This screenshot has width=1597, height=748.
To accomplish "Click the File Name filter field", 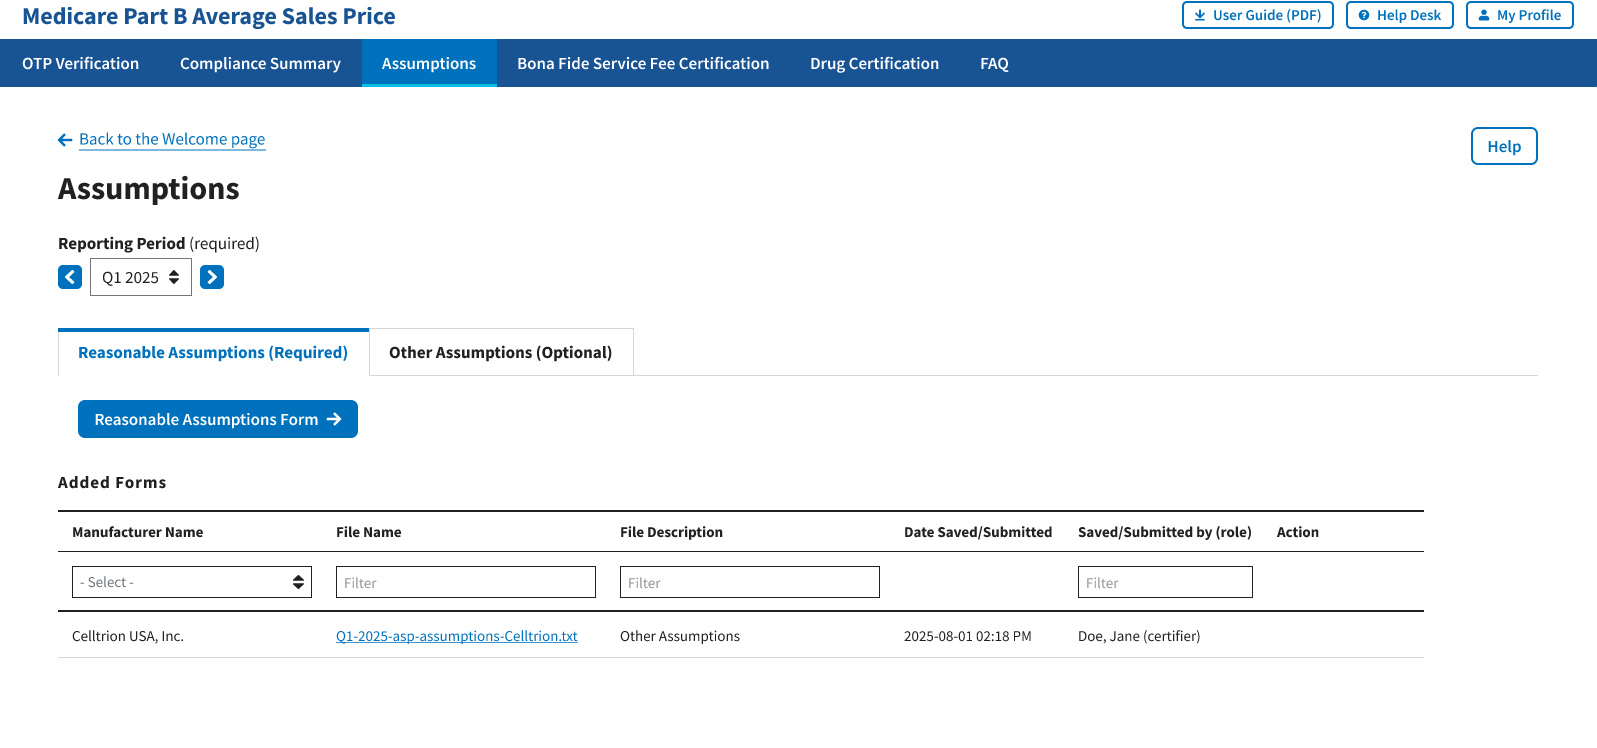I will tap(465, 582).
